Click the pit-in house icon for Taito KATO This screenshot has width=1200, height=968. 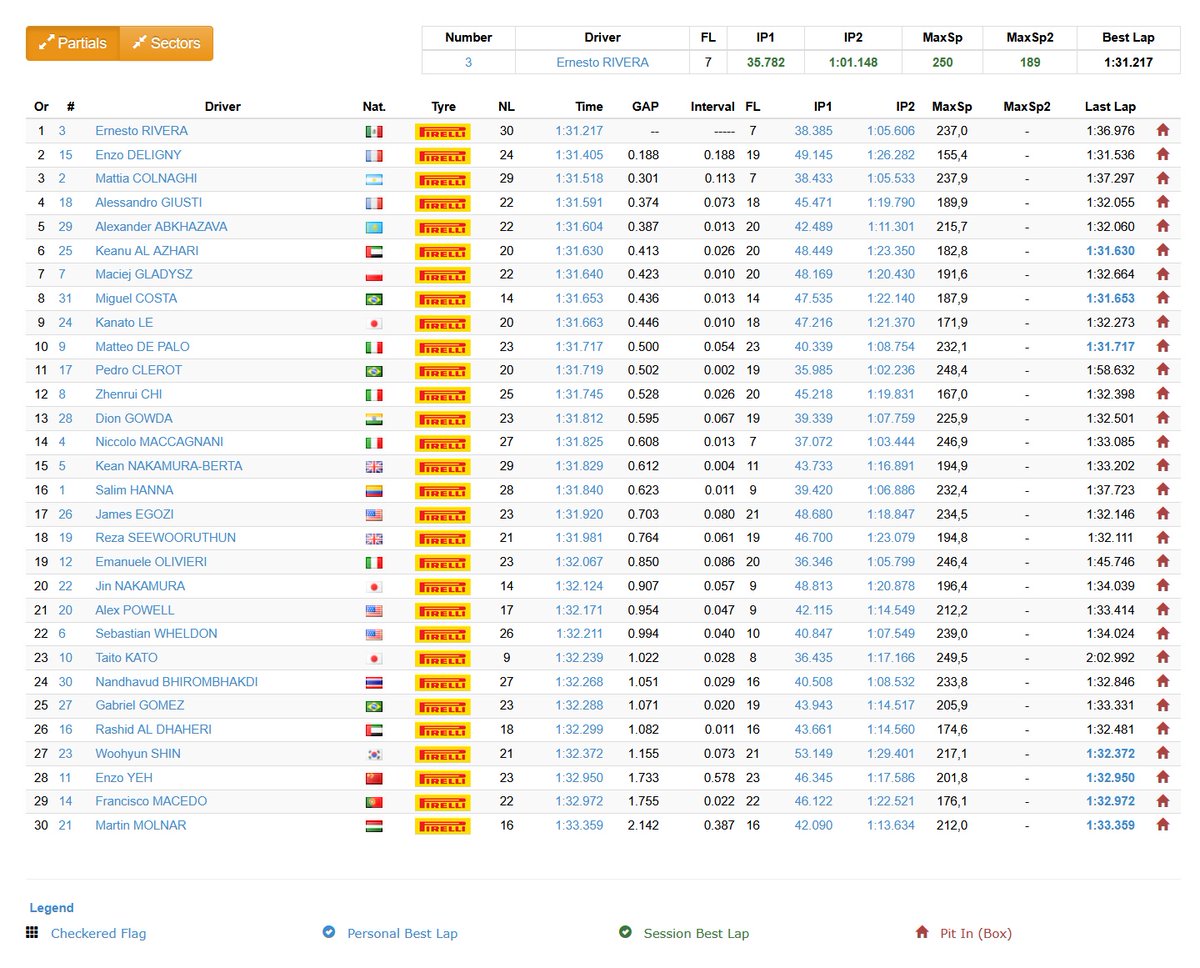click(x=1162, y=658)
